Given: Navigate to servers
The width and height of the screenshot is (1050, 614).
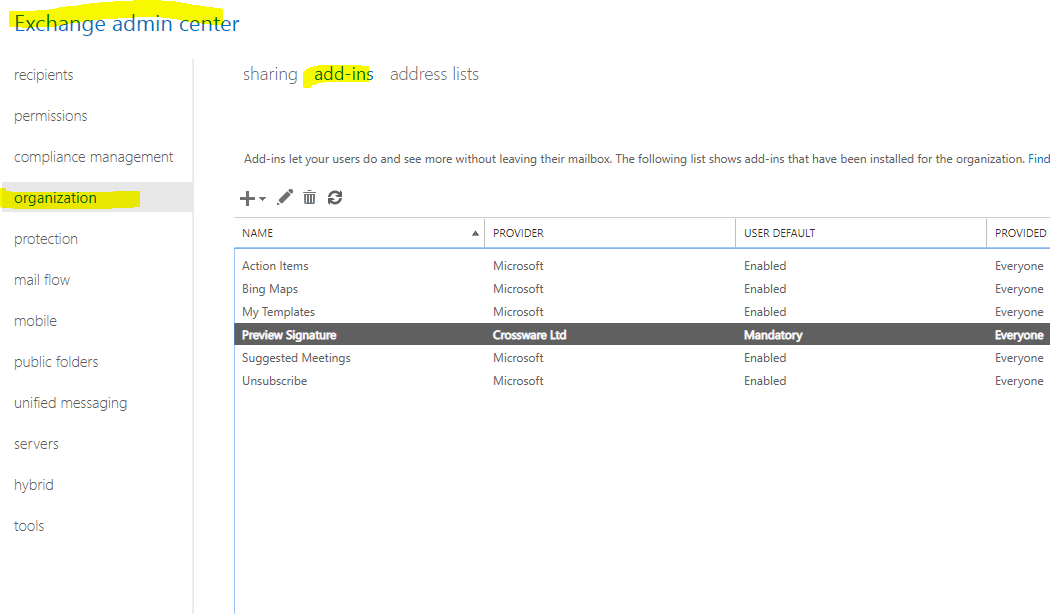Looking at the screenshot, I should [x=36, y=444].
